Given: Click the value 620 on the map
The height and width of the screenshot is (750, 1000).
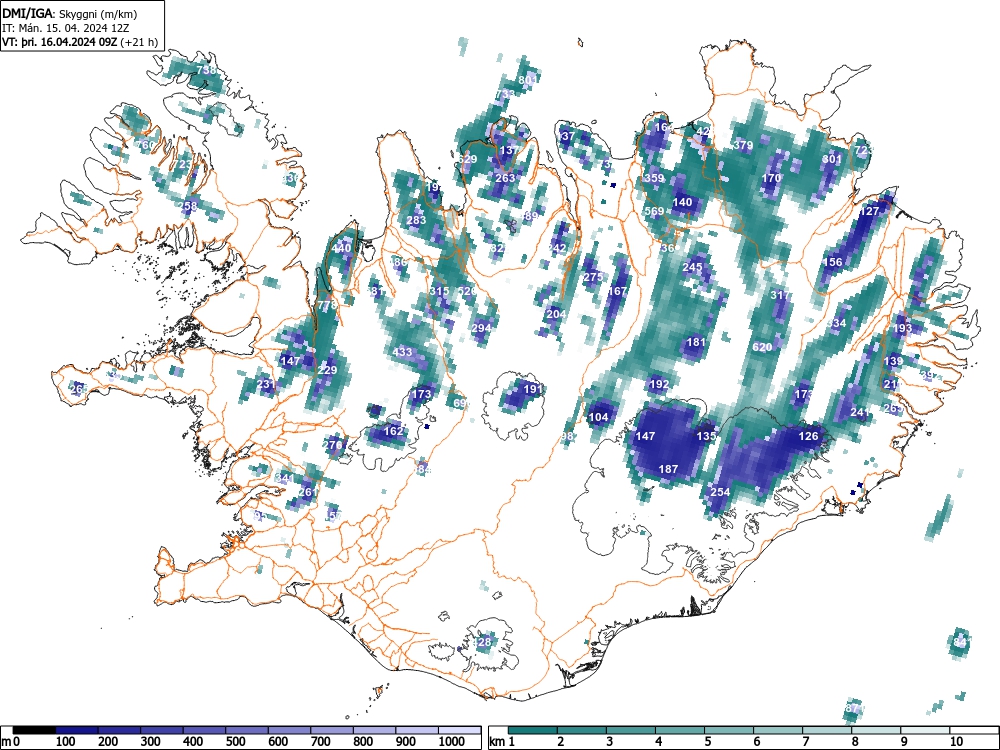Looking at the screenshot, I should click(x=762, y=348).
